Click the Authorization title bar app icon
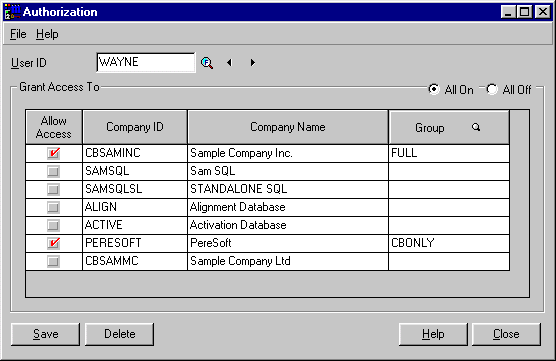The width and height of the screenshot is (556, 361). click(x=12, y=12)
